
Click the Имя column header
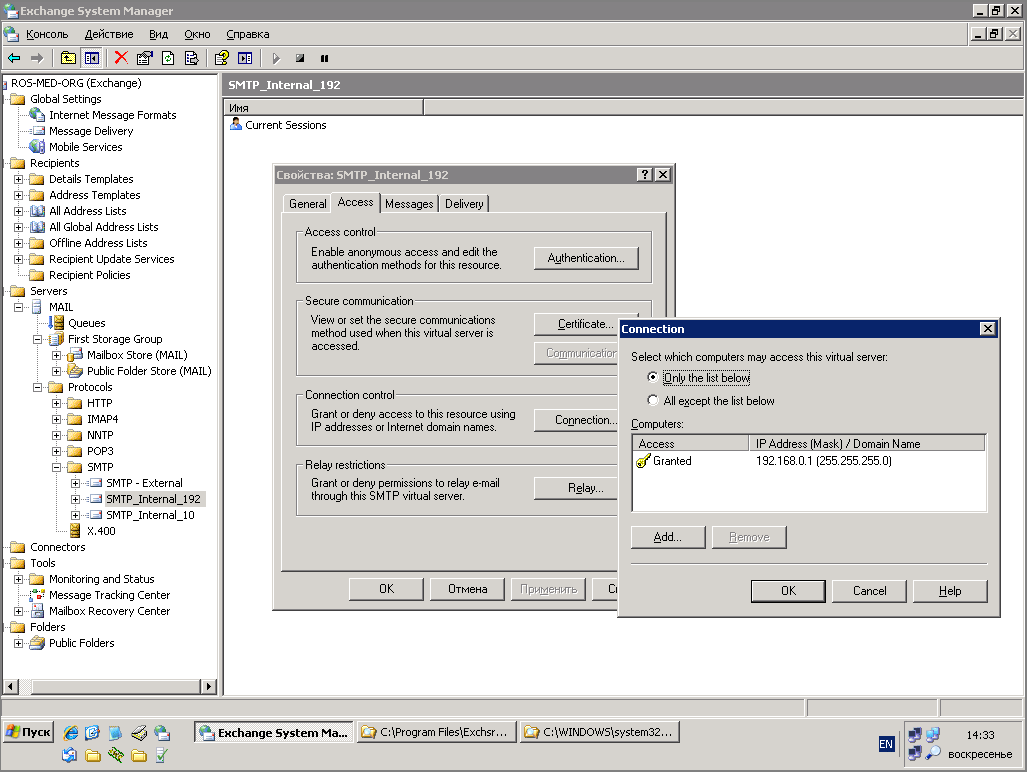[x=324, y=107]
